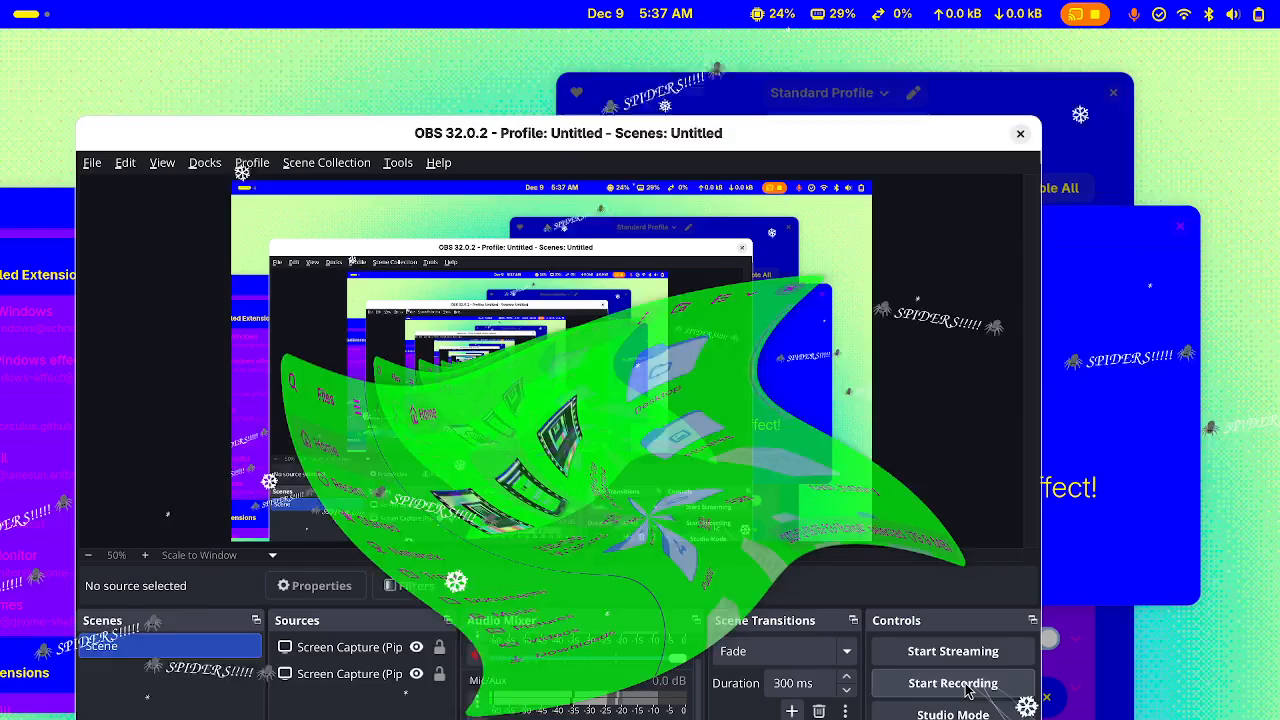The width and height of the screenshot is (1280, 720).
Task: Click the pencil edit icon beside Standard Profile
Action: pos(913,93)
